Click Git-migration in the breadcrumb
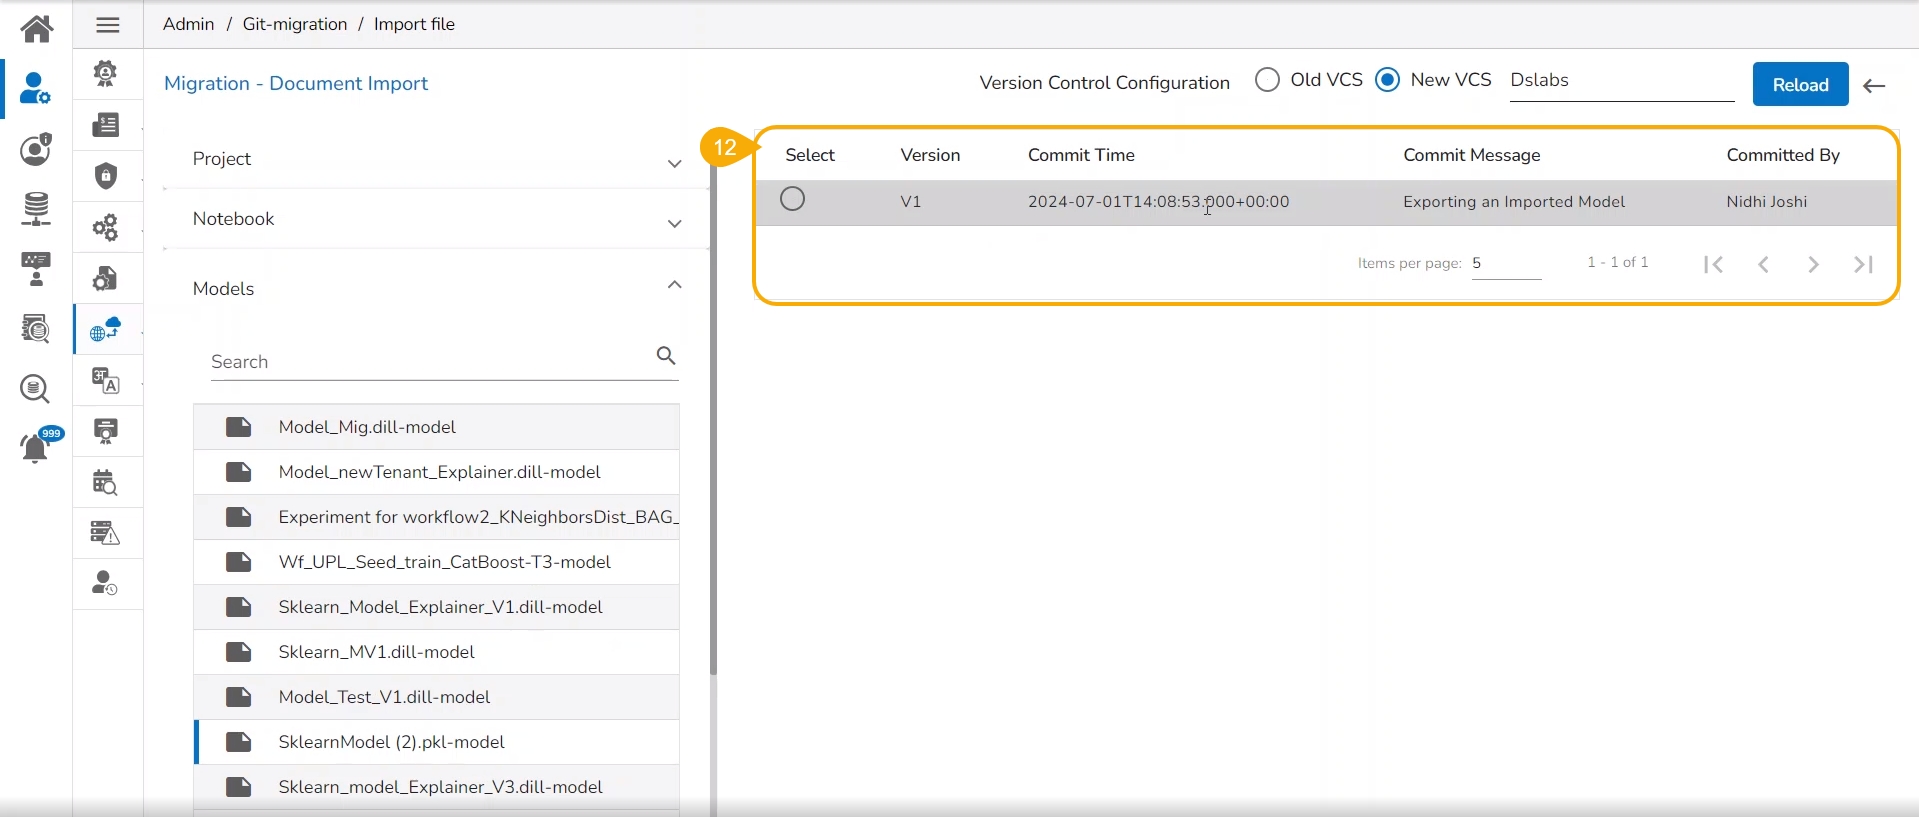 click(295, 24)
